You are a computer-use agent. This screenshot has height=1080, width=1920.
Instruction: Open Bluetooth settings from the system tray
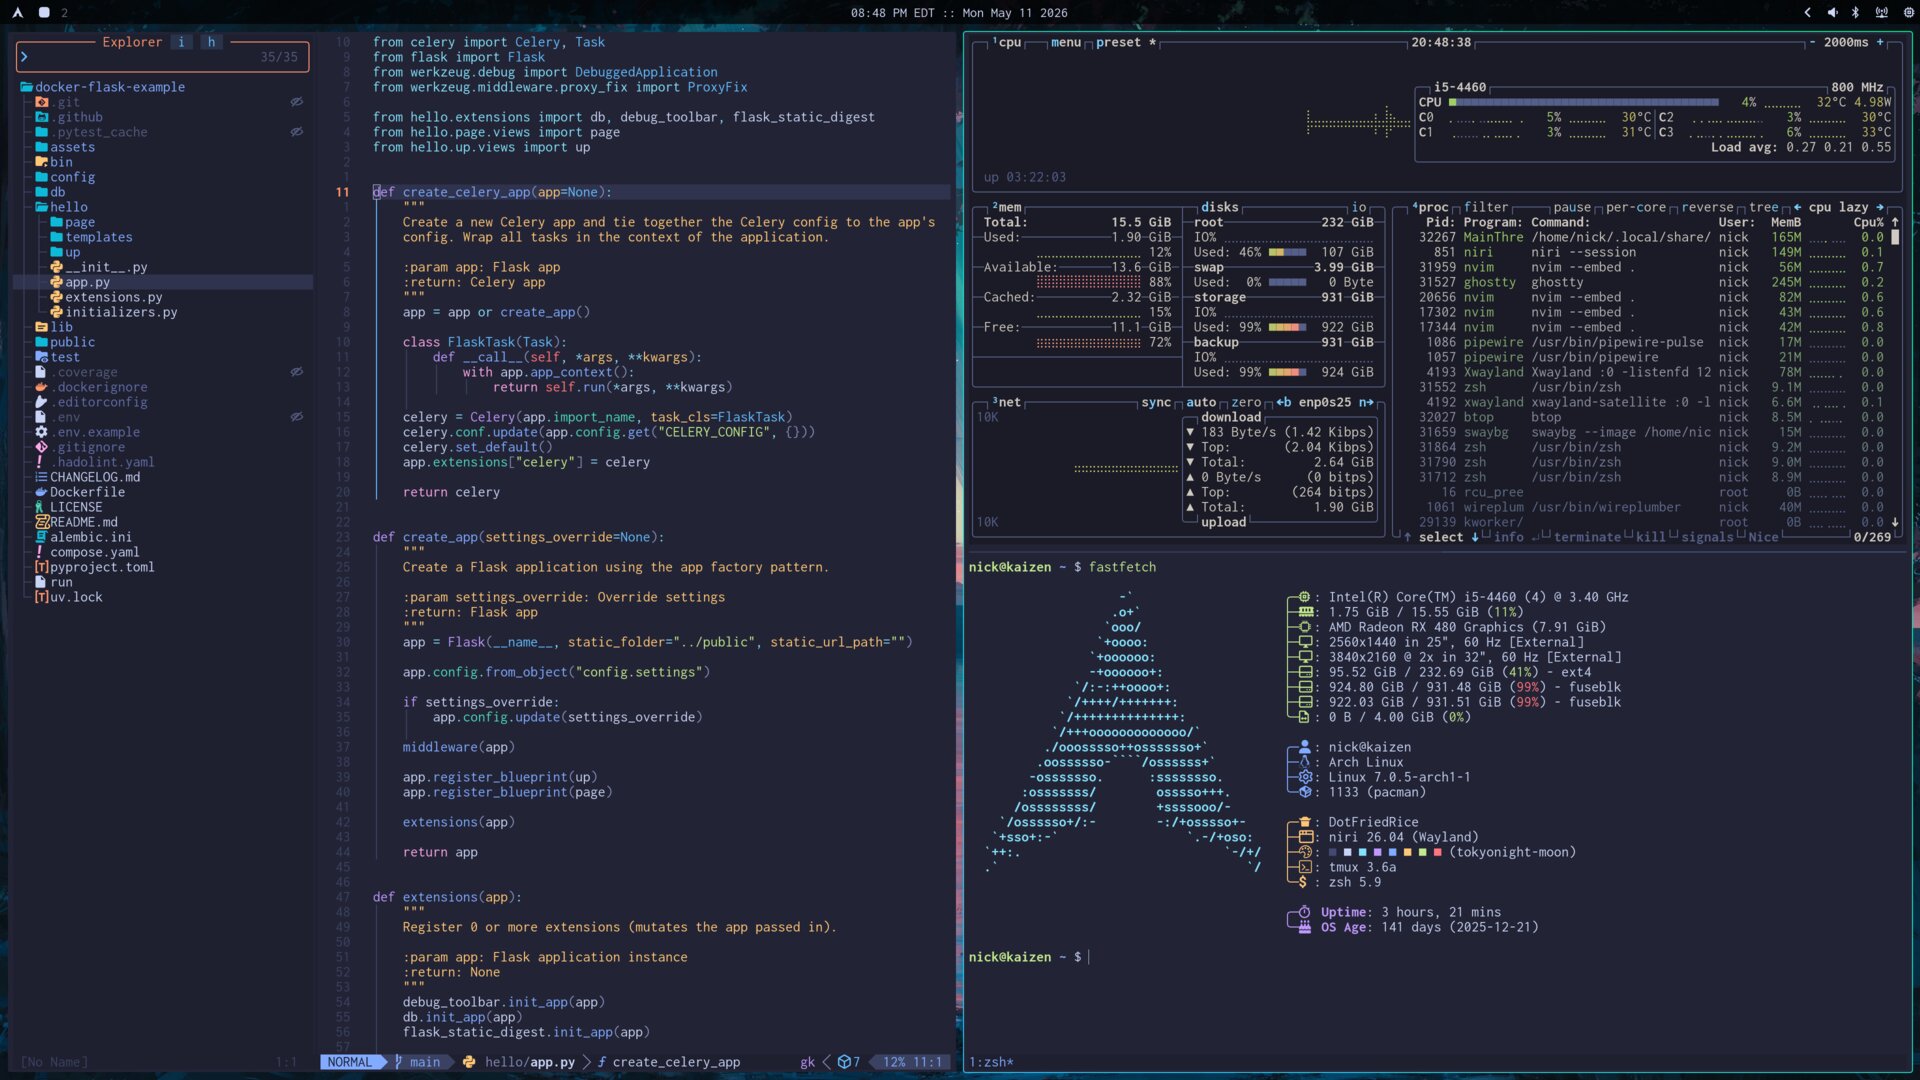(x=1855, y=13)
